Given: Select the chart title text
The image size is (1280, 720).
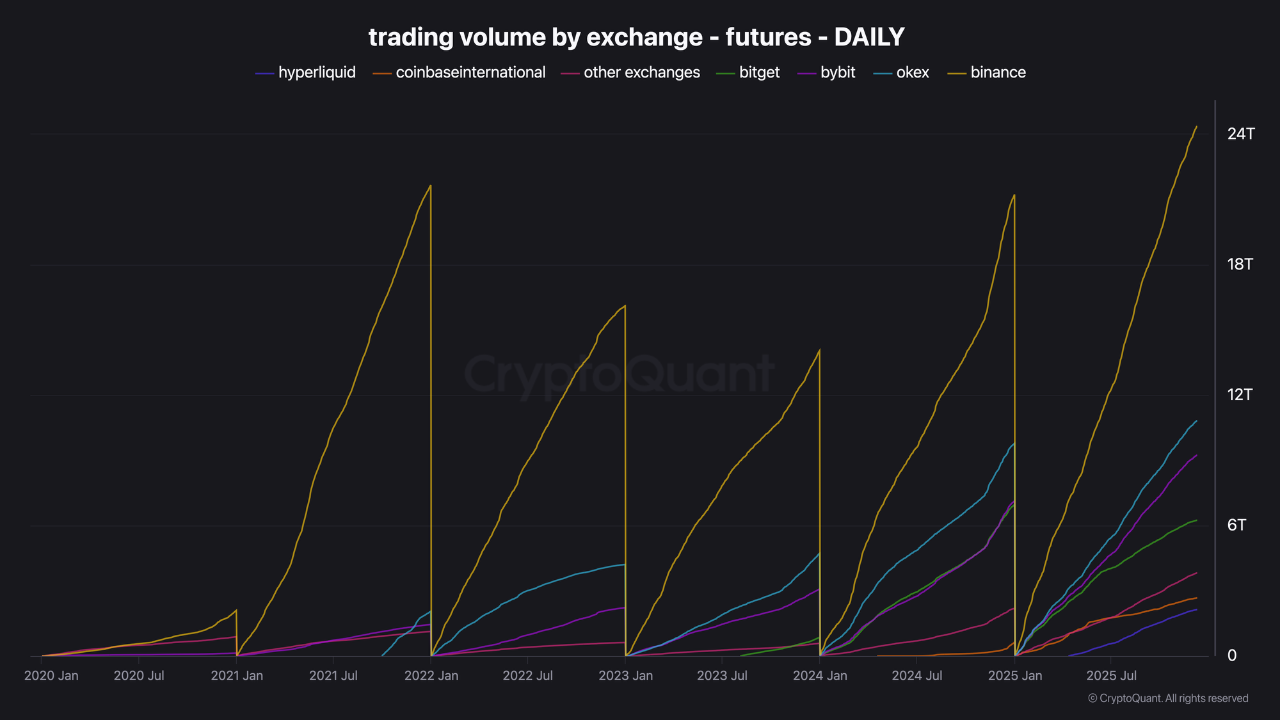Looking at the screenshot, I should coord(636,37).
